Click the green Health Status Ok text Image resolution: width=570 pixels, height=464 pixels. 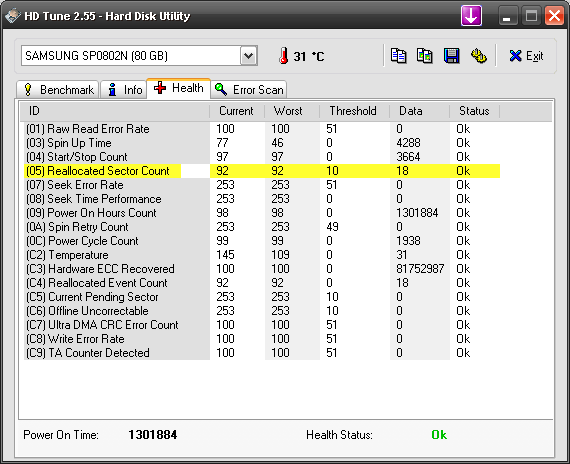click(x=439, y=435)
